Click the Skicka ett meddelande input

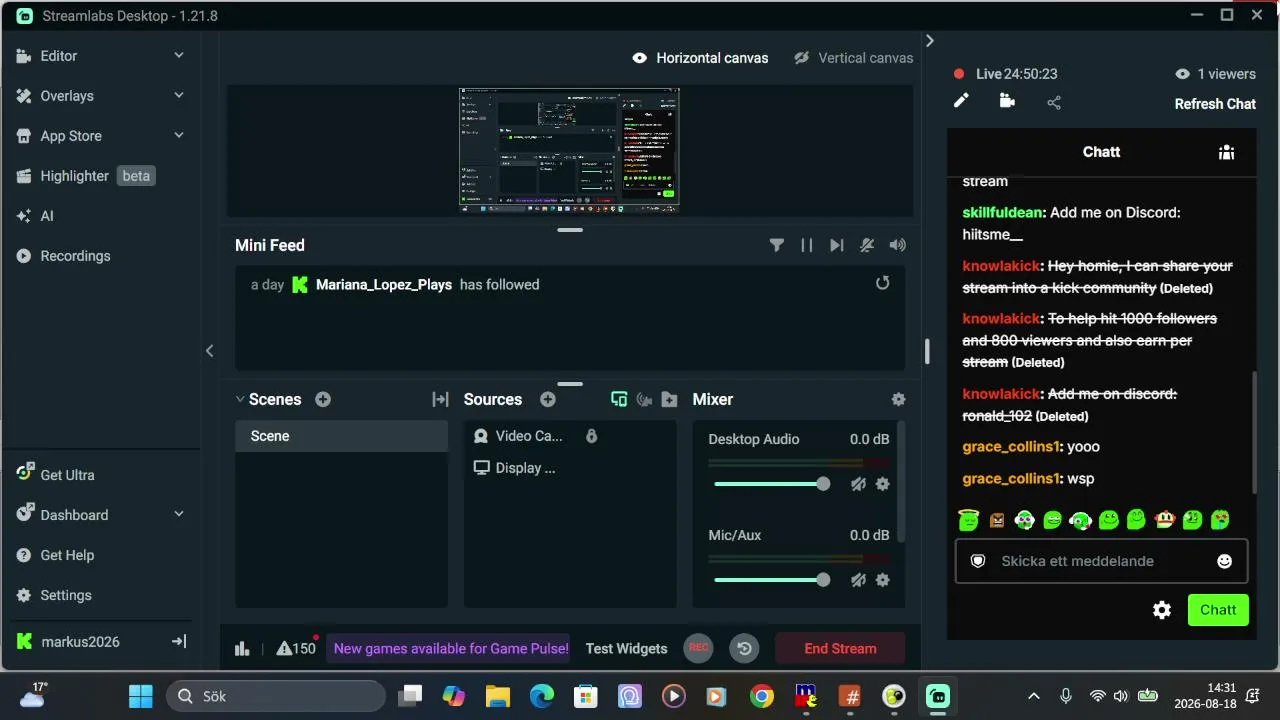coord(1101,561)
